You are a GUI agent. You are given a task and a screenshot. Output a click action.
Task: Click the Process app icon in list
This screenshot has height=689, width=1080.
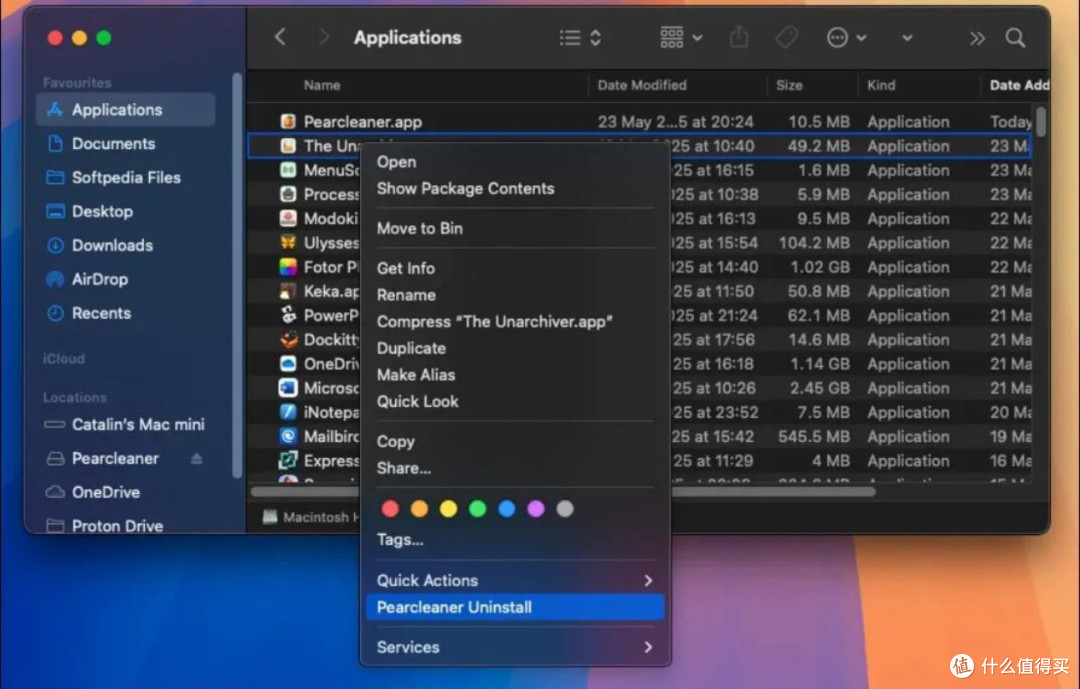click(x=288, y=194)
